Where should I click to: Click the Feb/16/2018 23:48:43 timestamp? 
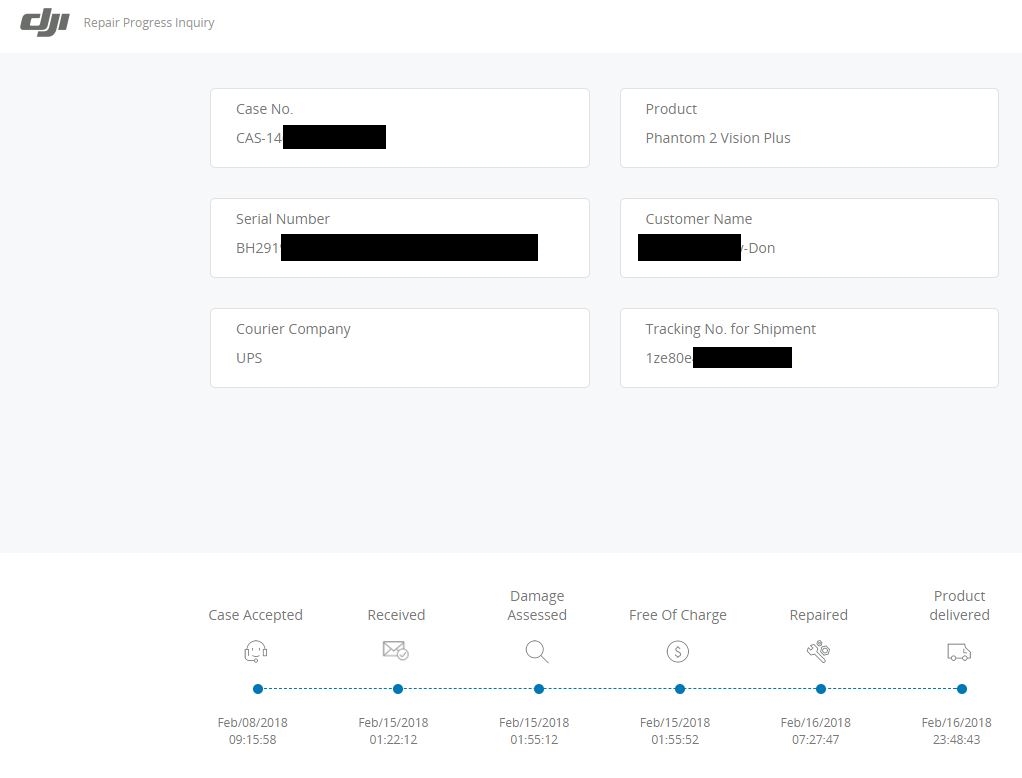(x=957, y=731)
